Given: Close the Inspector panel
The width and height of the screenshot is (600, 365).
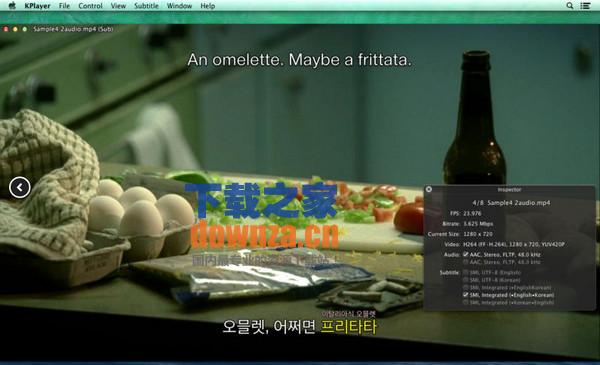Looking at the screenshot, I should (x=429, y=189).
